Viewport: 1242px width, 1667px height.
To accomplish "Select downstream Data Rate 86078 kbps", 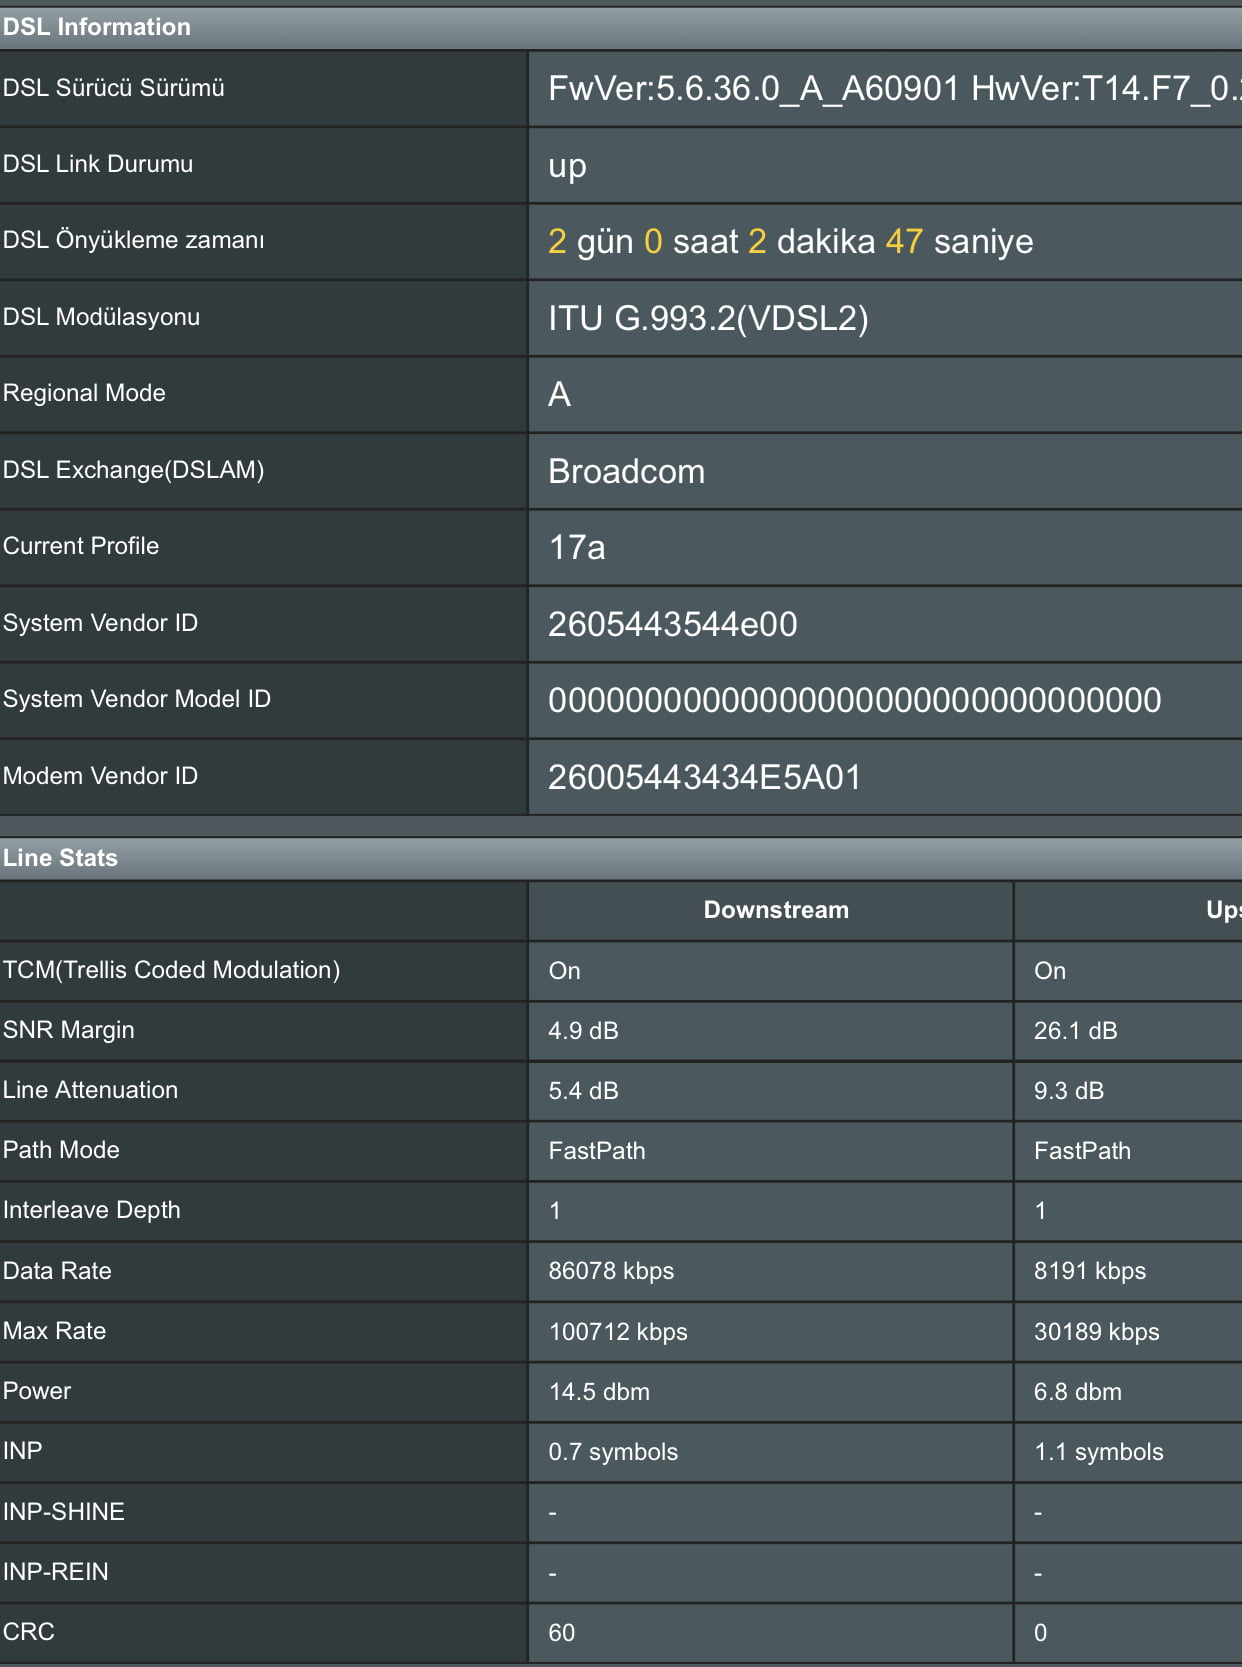I will pos(611,1271).
